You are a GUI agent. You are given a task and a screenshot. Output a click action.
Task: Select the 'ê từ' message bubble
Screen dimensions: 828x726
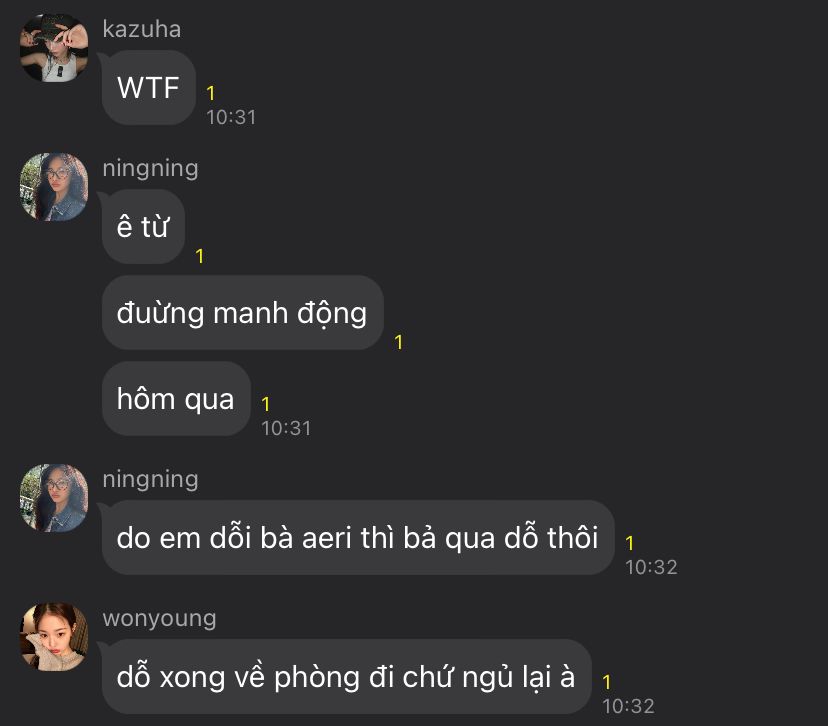tap(143, 227)
